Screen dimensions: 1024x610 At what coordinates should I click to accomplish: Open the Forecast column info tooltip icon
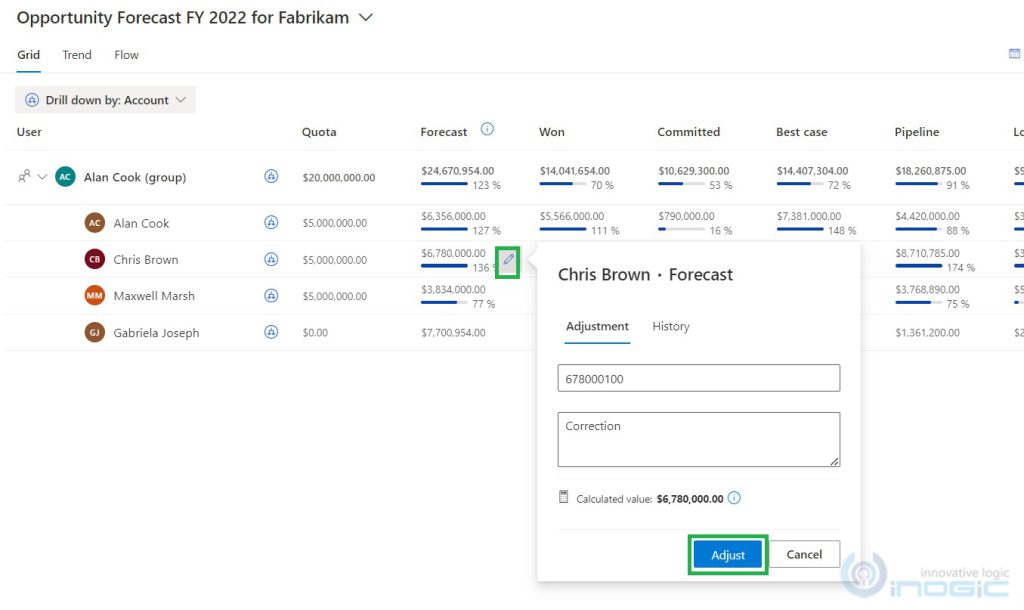487,130
